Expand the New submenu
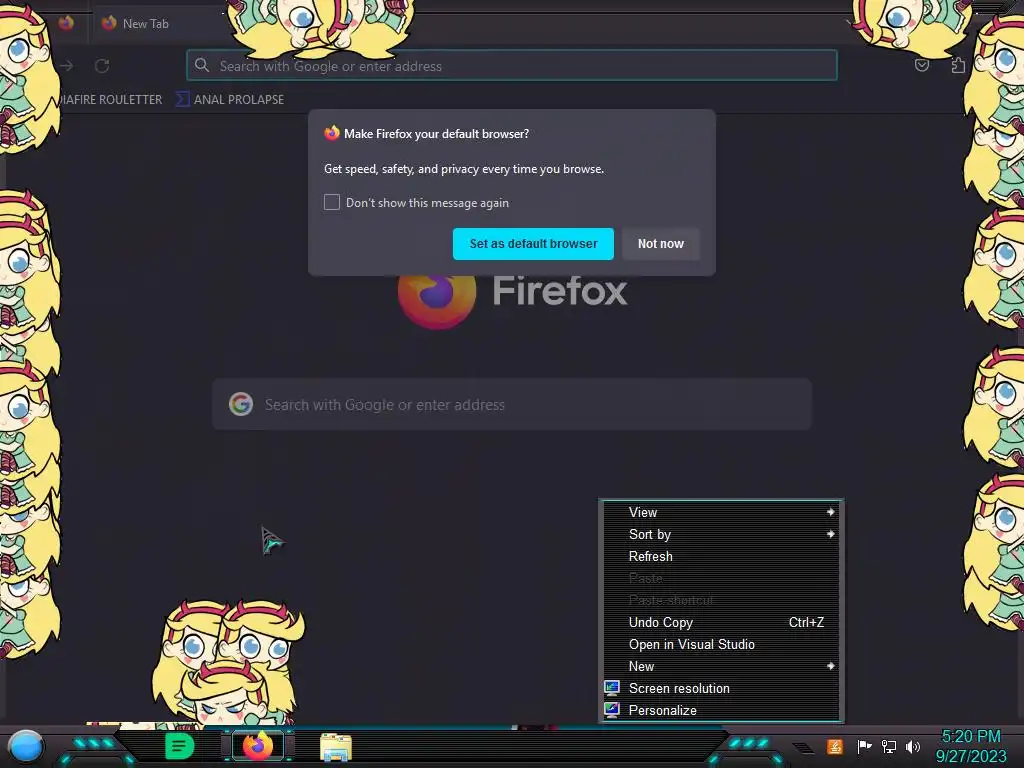The height and width of the screenshot is (768, 1024). 721,666
